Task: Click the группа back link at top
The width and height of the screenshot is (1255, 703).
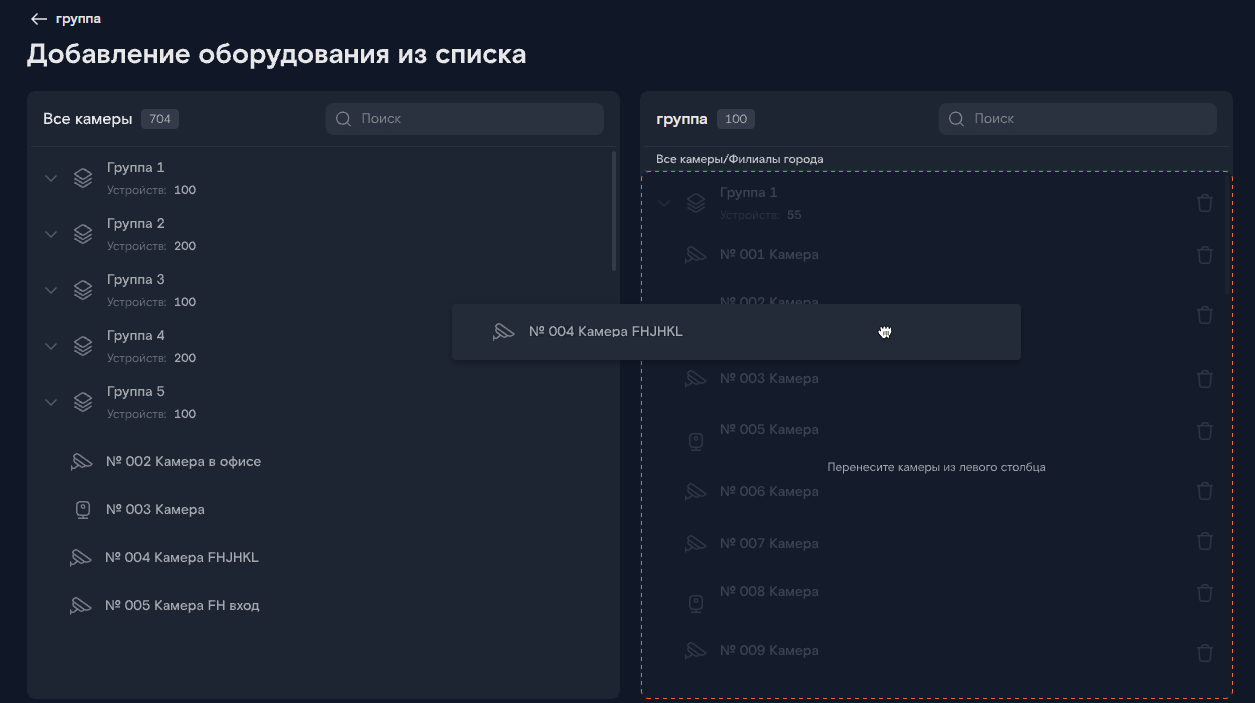Action: coord(76,19)
